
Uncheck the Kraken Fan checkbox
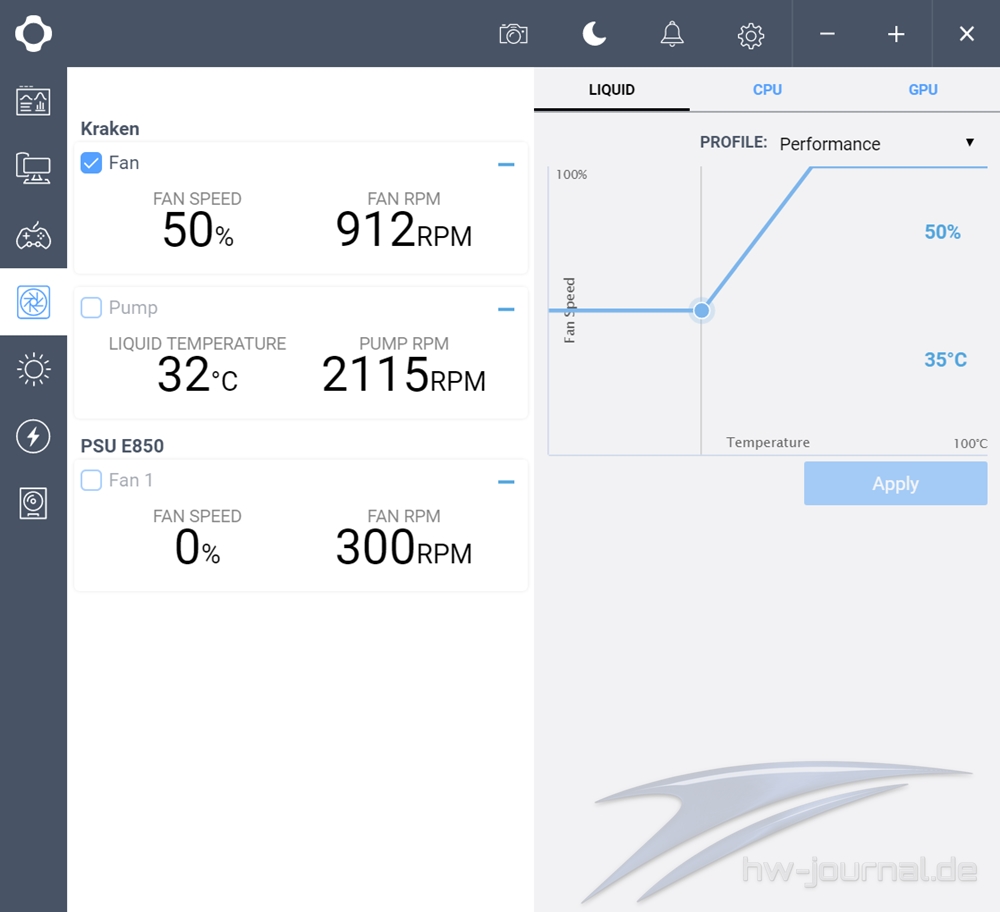(91, 163)
